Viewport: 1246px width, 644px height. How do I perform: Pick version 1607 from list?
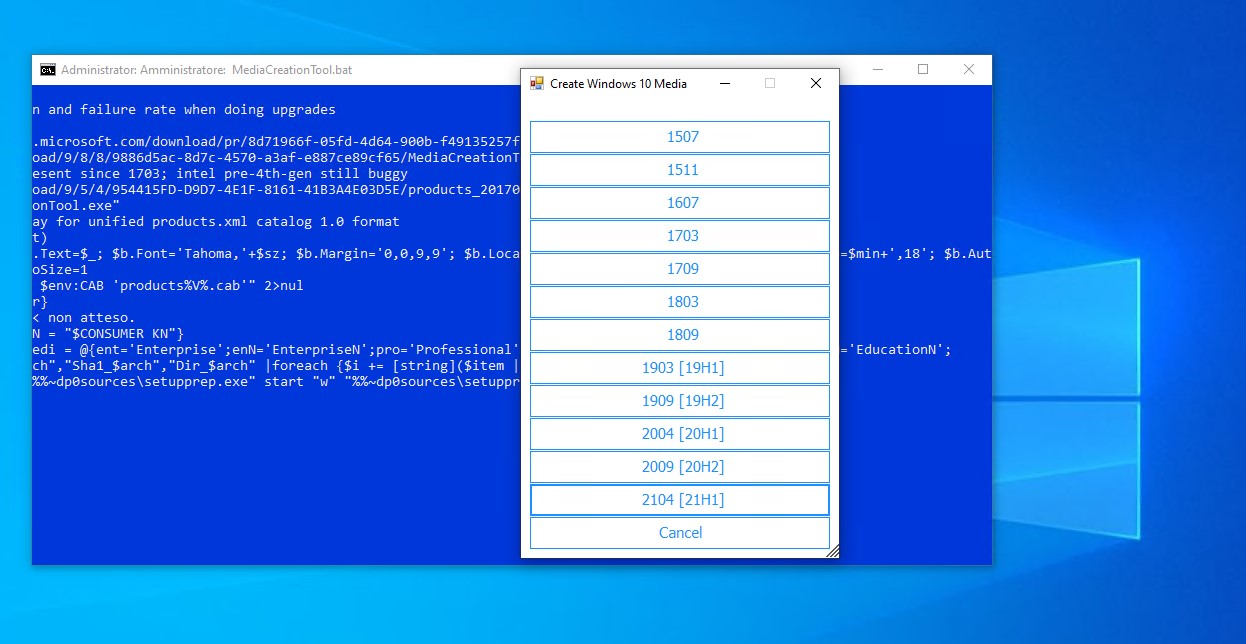[680, 203]
